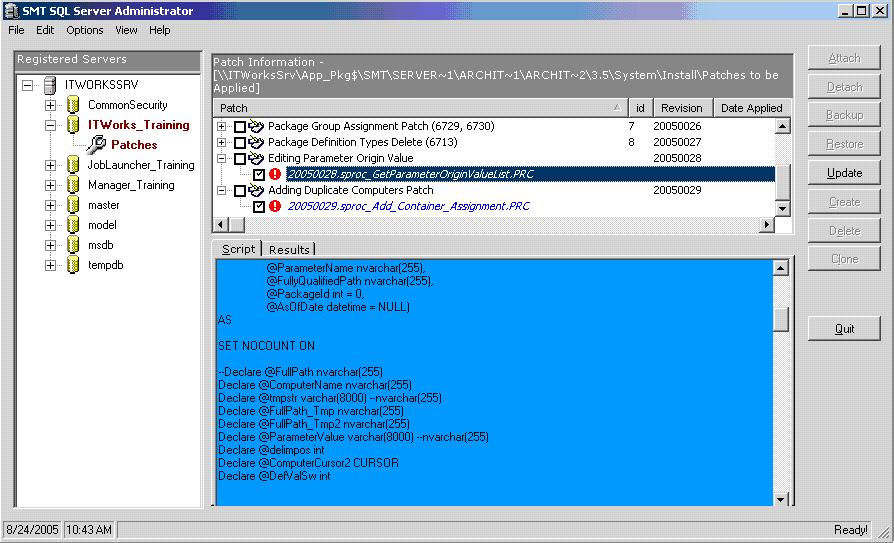Click the Quit button
Image resolution: width=894 pixels, height=543 pixels.
(844, 329)
